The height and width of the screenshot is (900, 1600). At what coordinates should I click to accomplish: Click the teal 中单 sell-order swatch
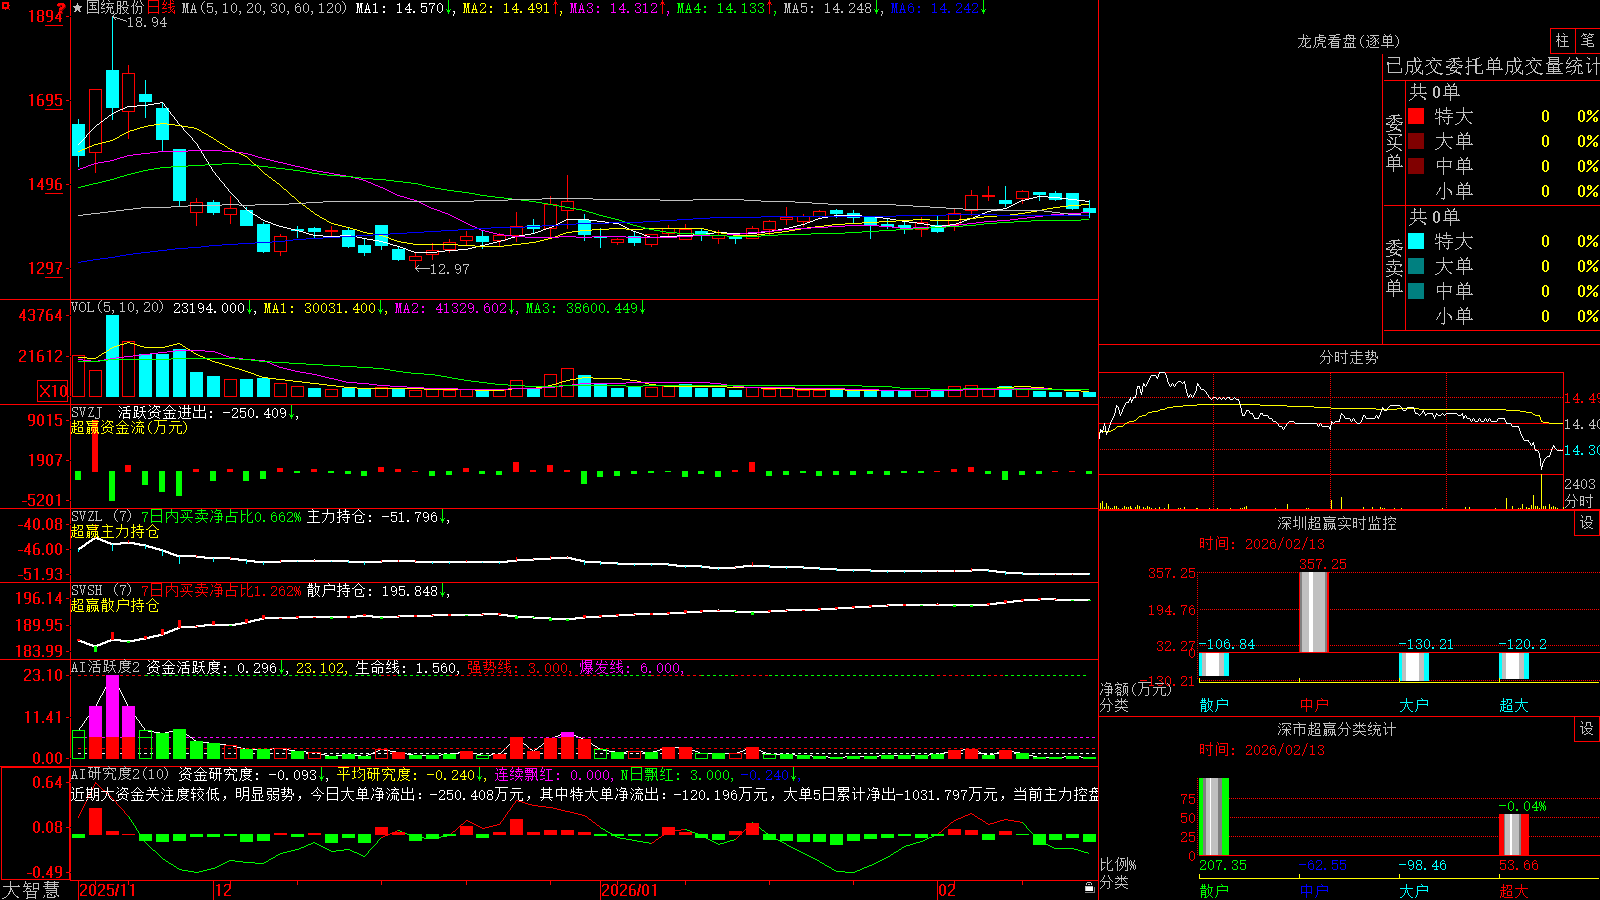tap(1416, 291)
